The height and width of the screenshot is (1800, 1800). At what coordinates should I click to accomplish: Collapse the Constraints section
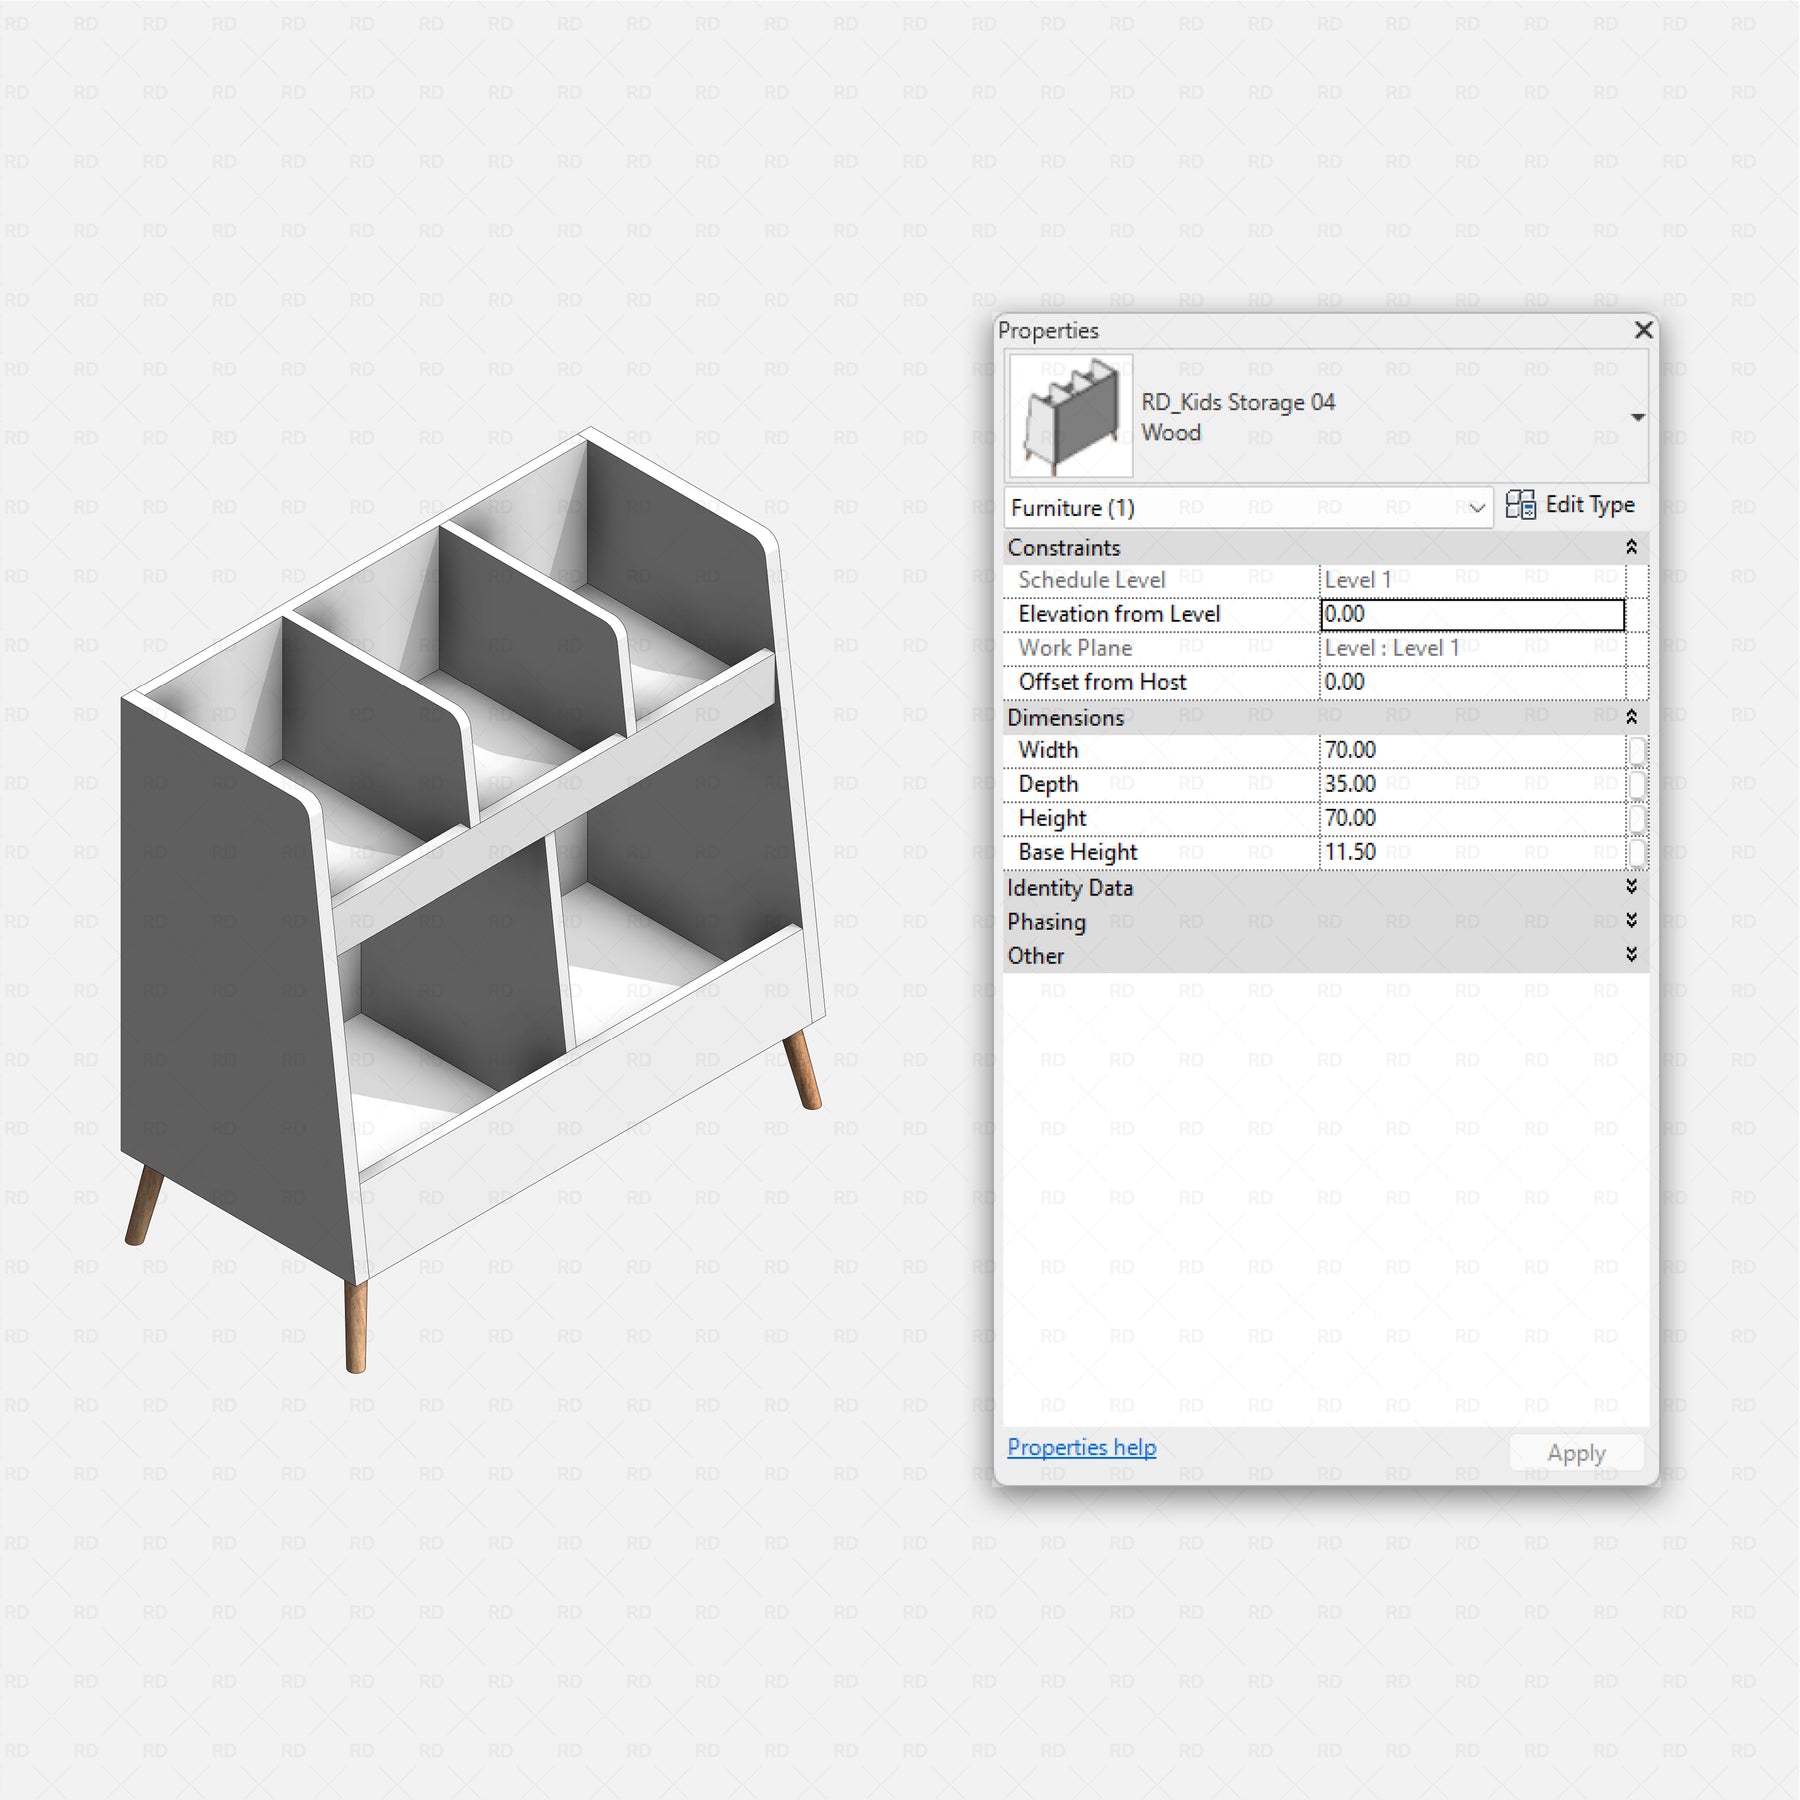1631,547
